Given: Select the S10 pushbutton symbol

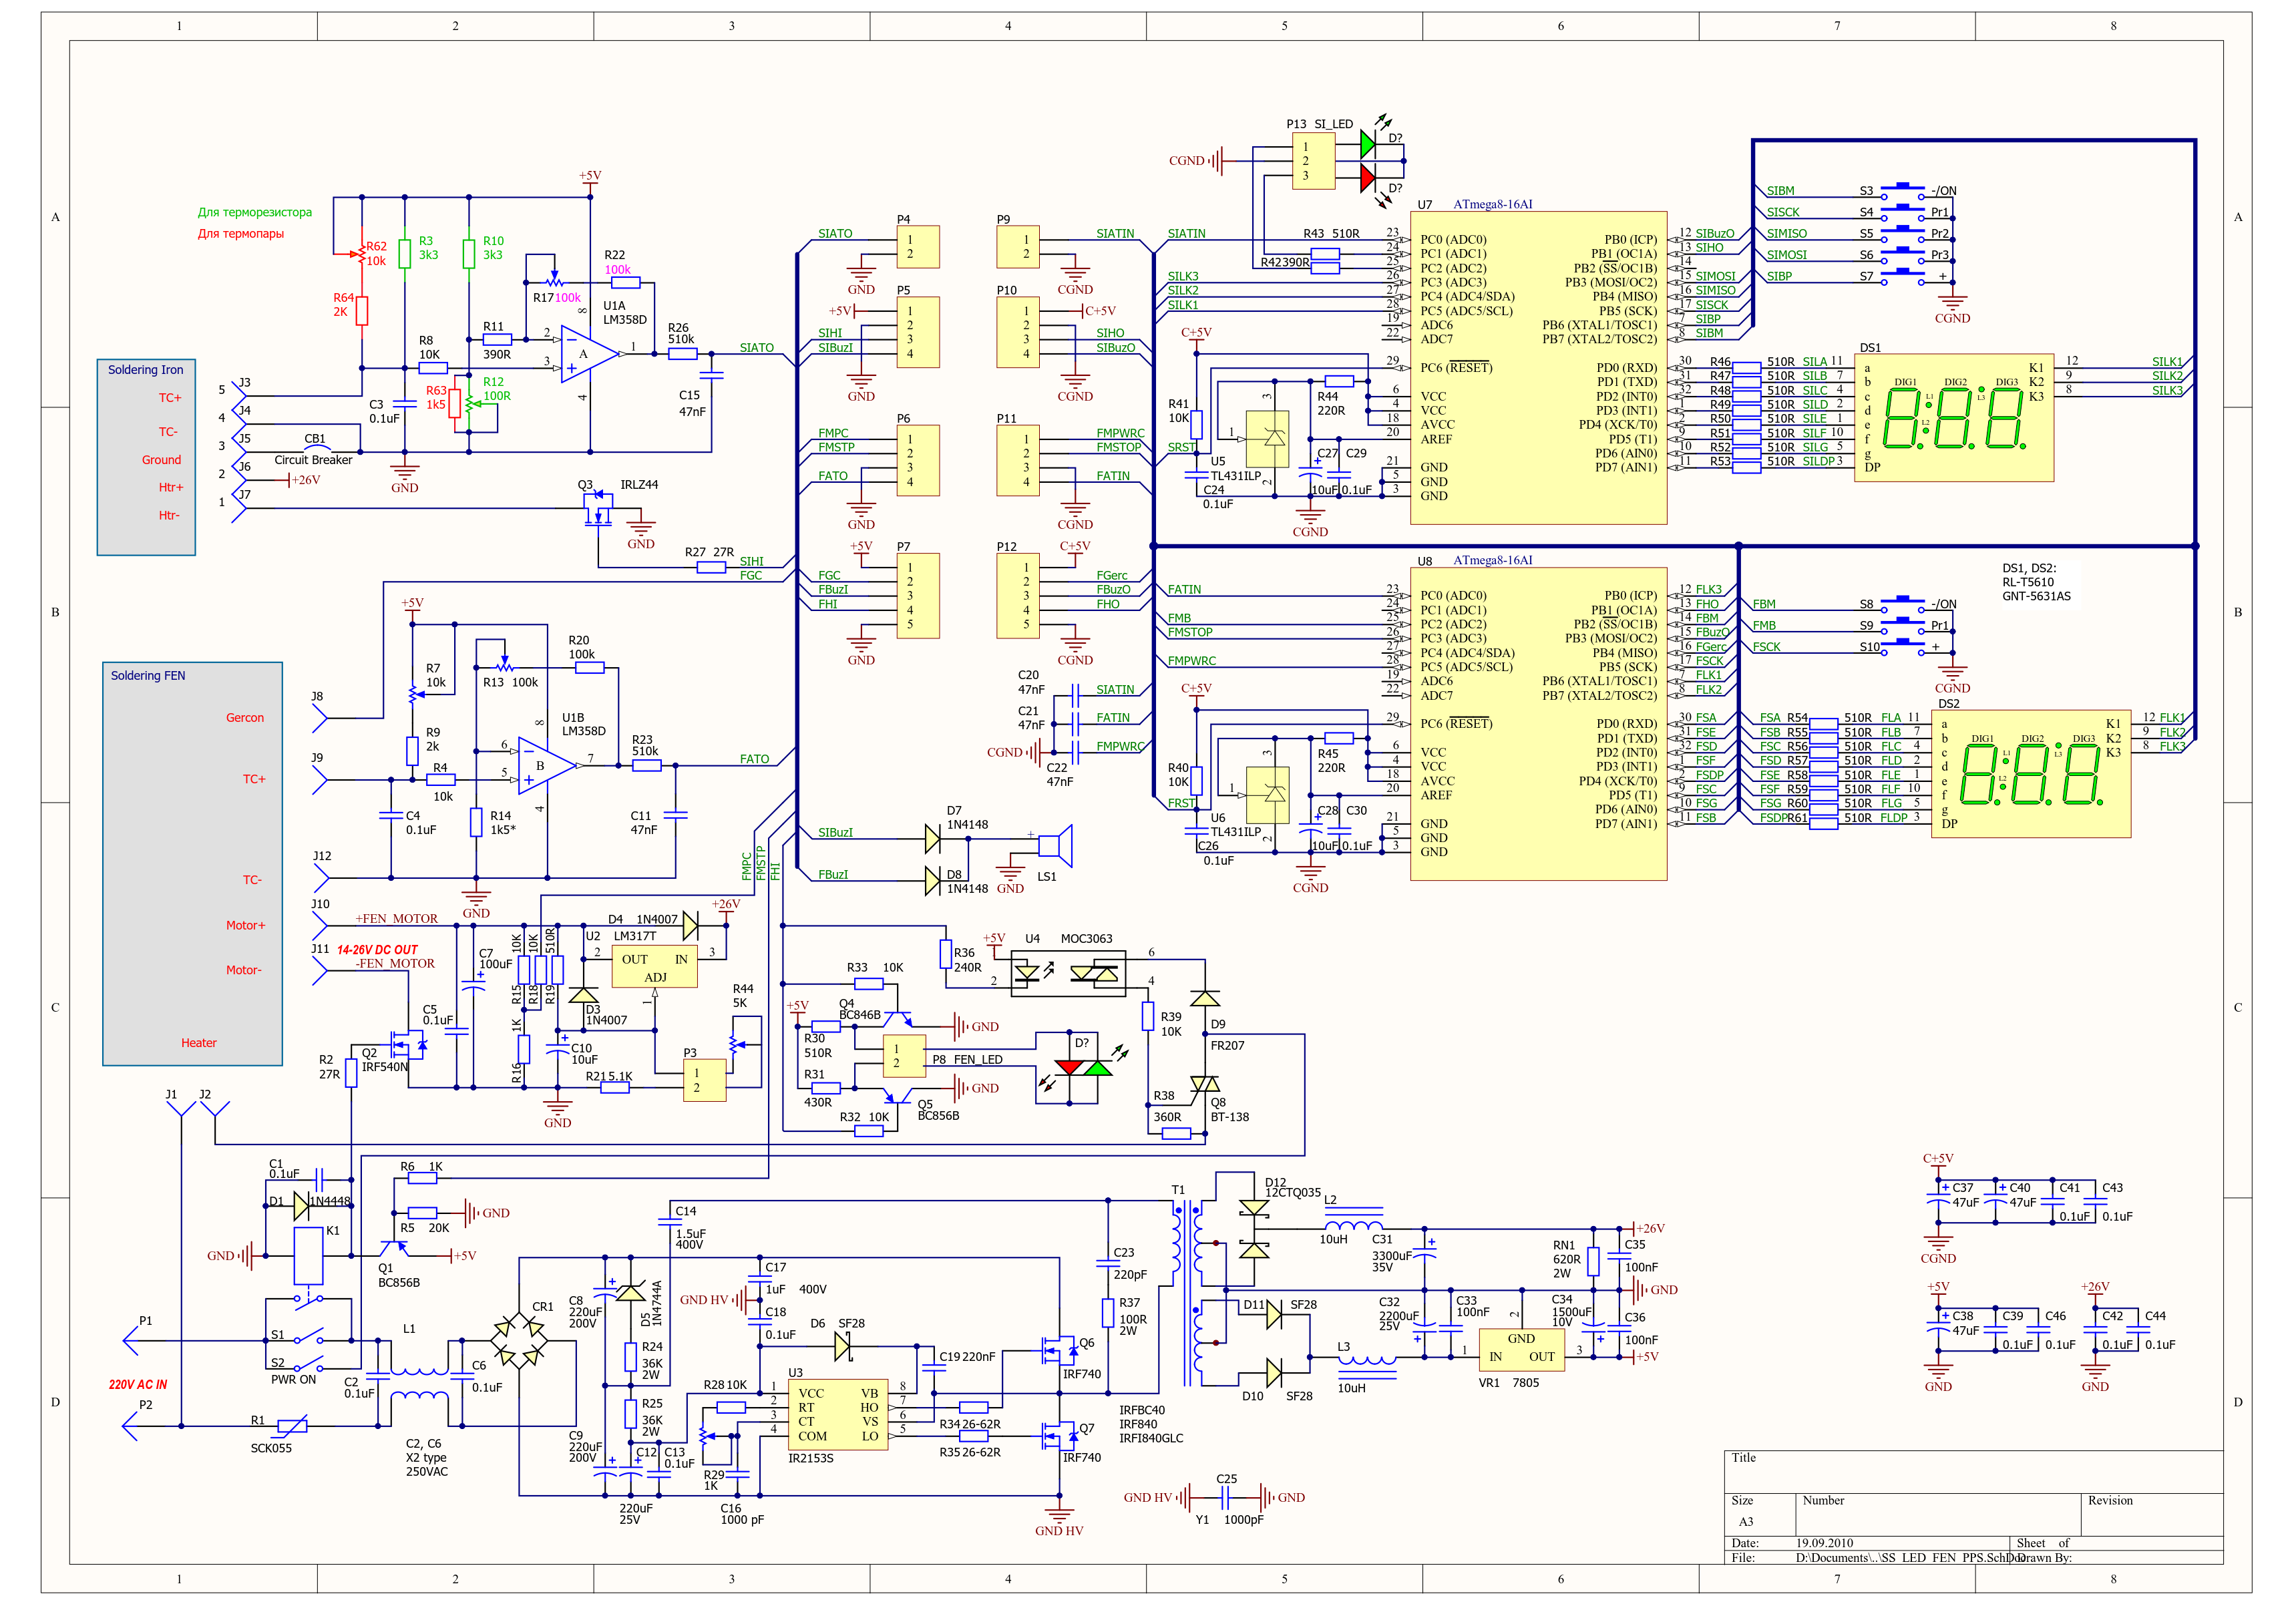Looking at the screenshot, I should tap(1902, 647).
